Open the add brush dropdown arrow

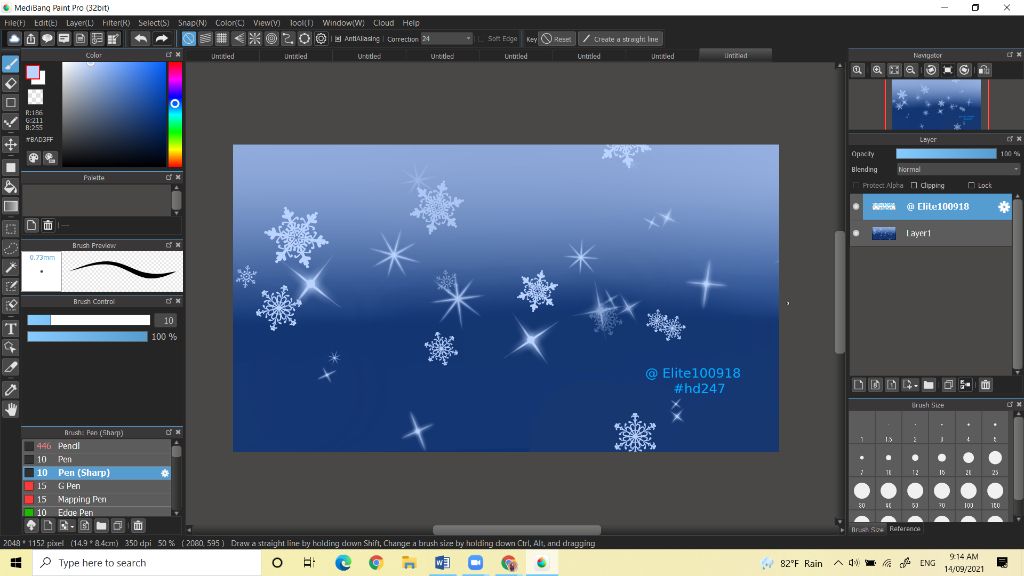(66, 526)
